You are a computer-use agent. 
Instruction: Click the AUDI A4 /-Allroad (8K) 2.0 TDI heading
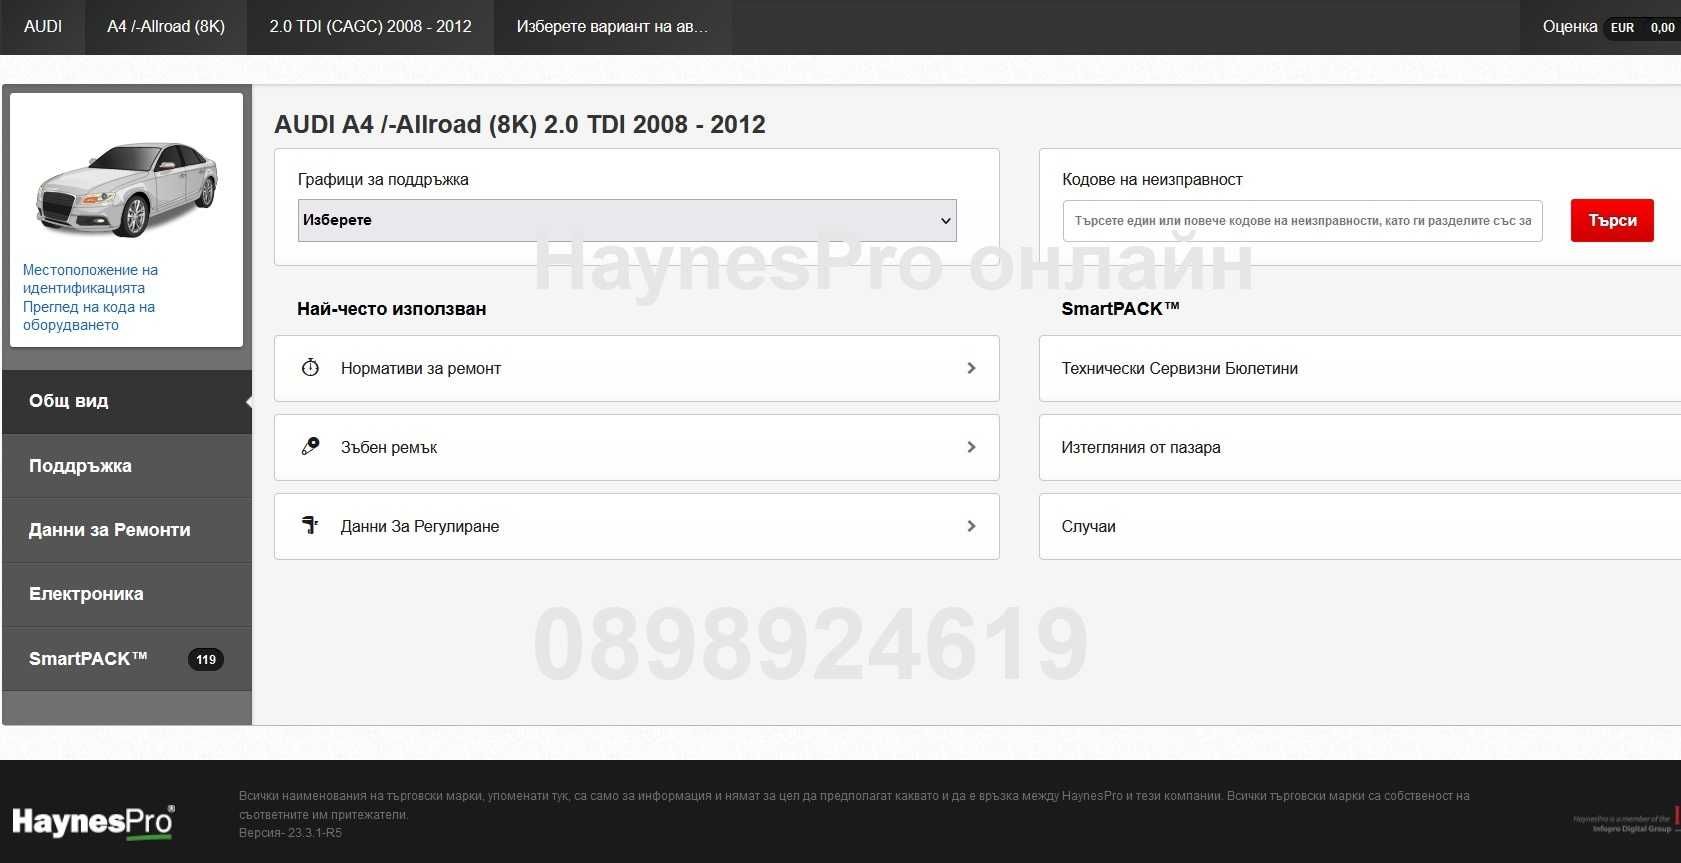point(520,124)
